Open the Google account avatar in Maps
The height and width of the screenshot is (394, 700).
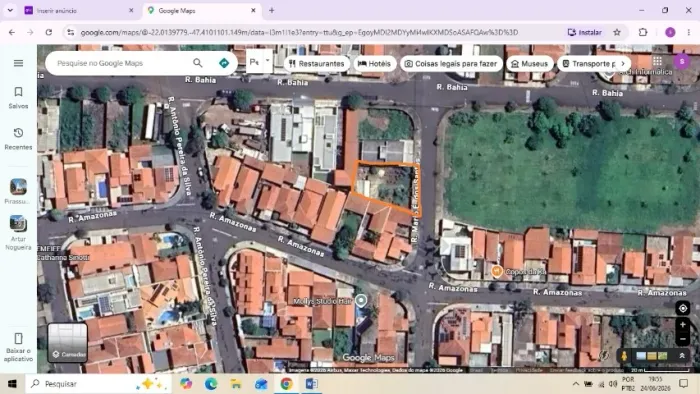[682, 61]
